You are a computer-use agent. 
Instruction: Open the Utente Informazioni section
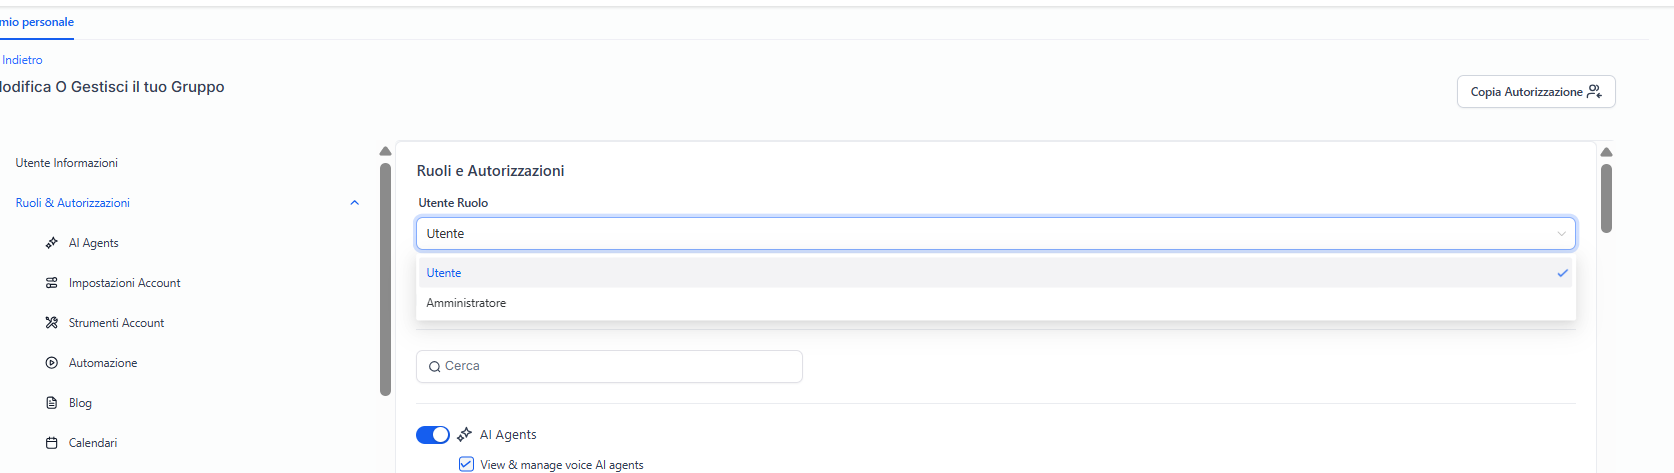(67, 163)
